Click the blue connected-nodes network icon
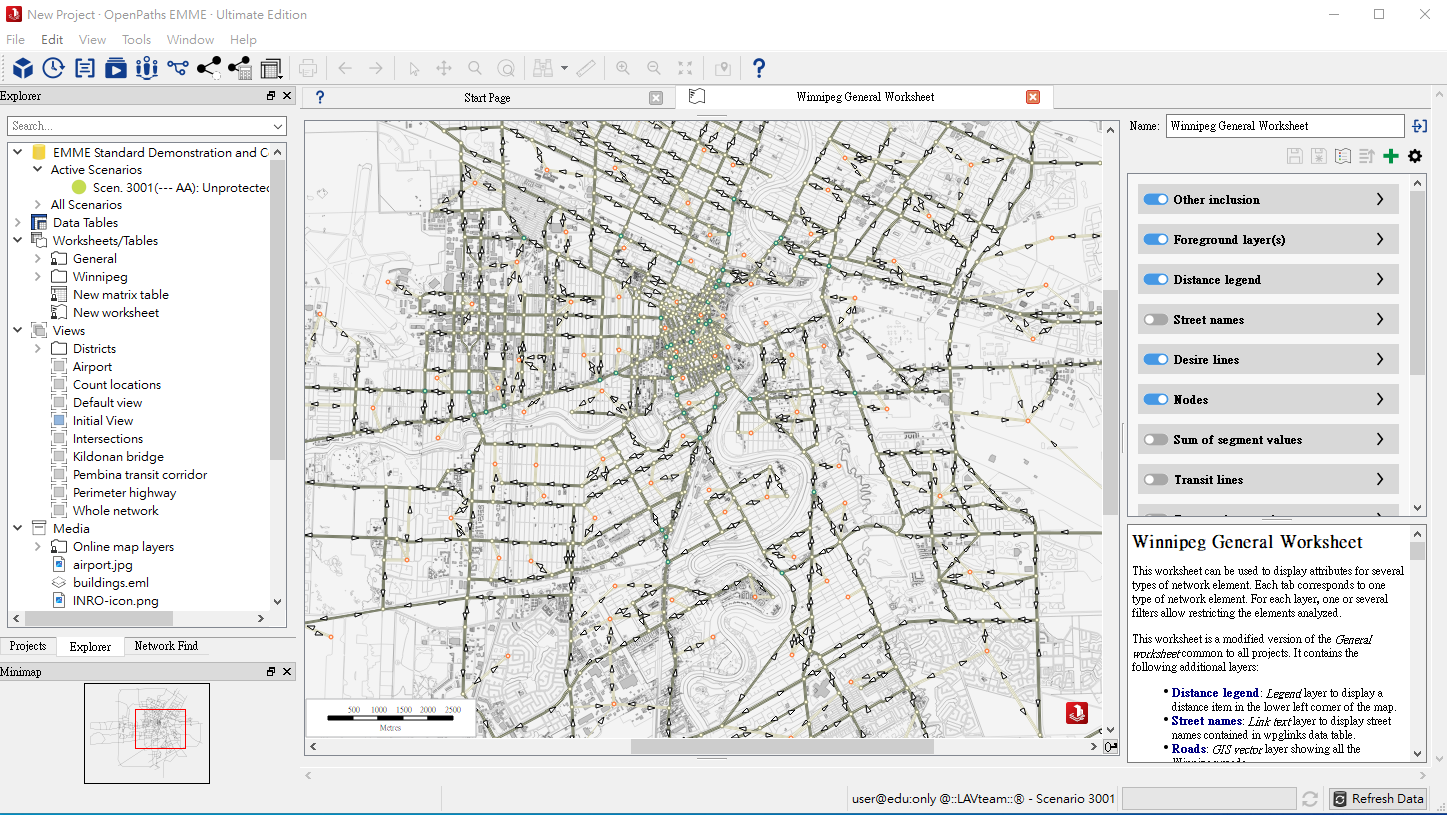Screen dimensions: 1447x815 pos(178,68)
